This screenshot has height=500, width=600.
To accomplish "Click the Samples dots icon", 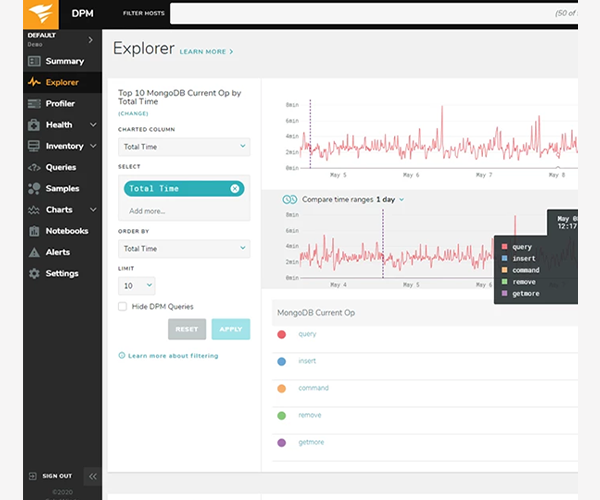I will (34, 189).
